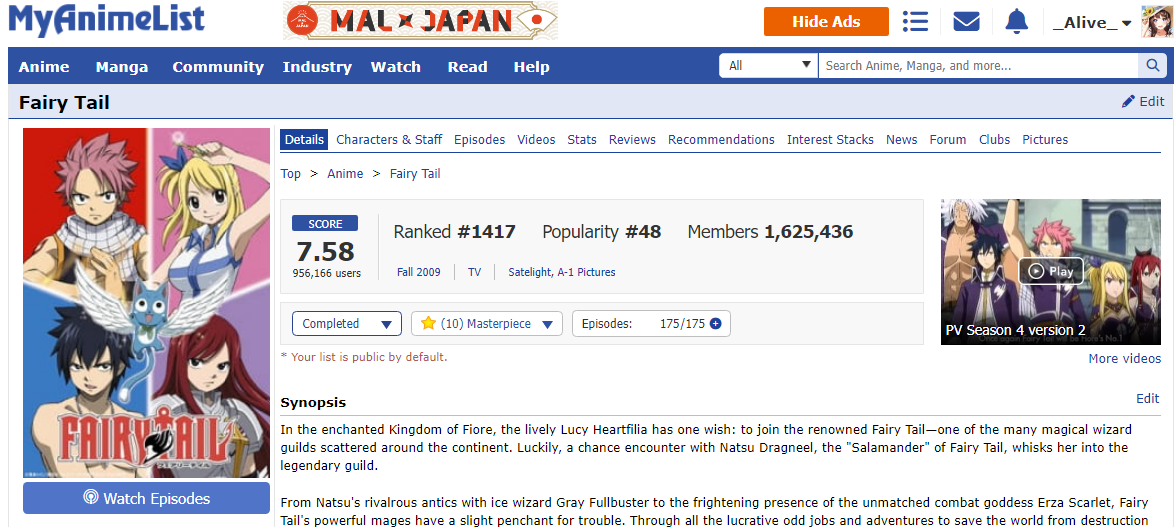
Task: Play the PV Season 4 video
Action: point(1051,271)
